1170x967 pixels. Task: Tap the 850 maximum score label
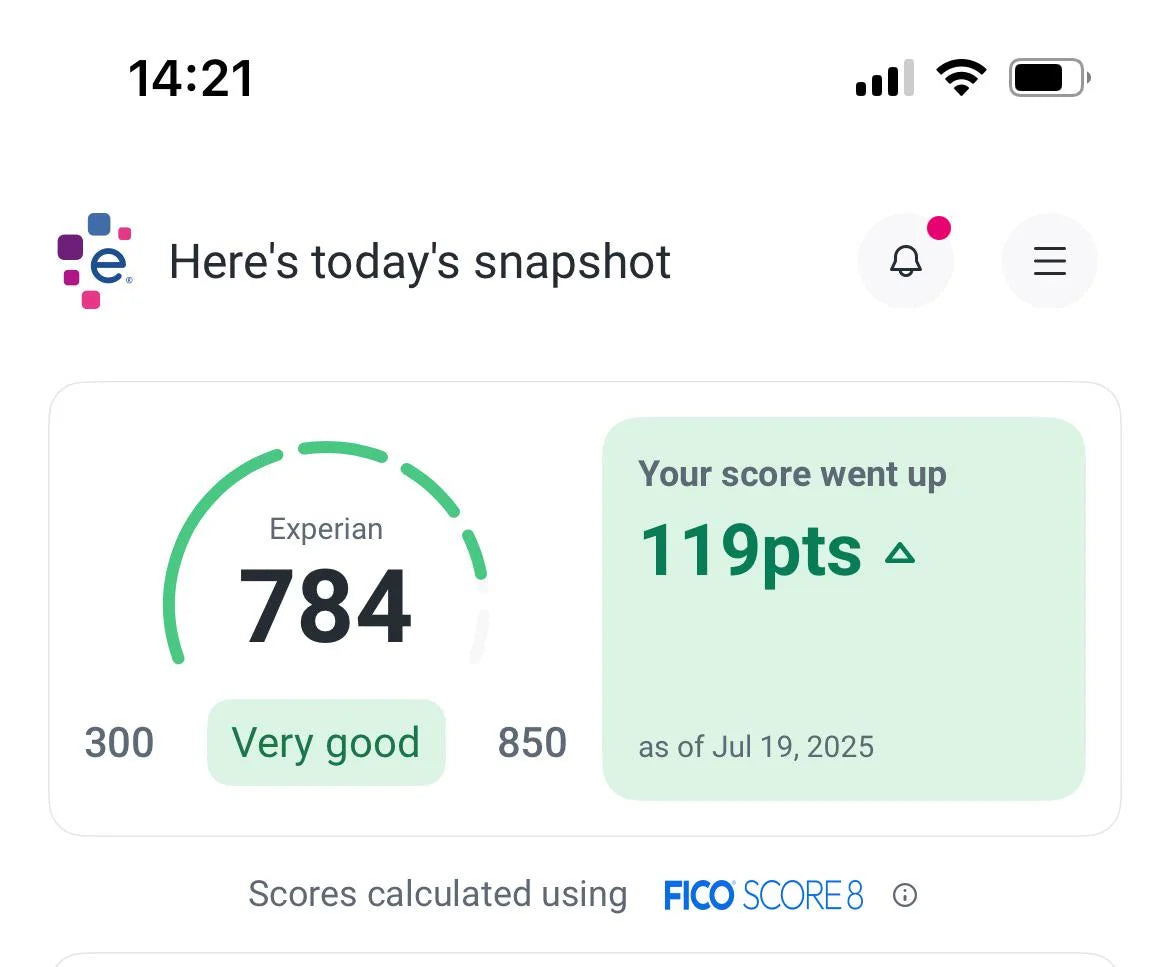pos(532,743)
